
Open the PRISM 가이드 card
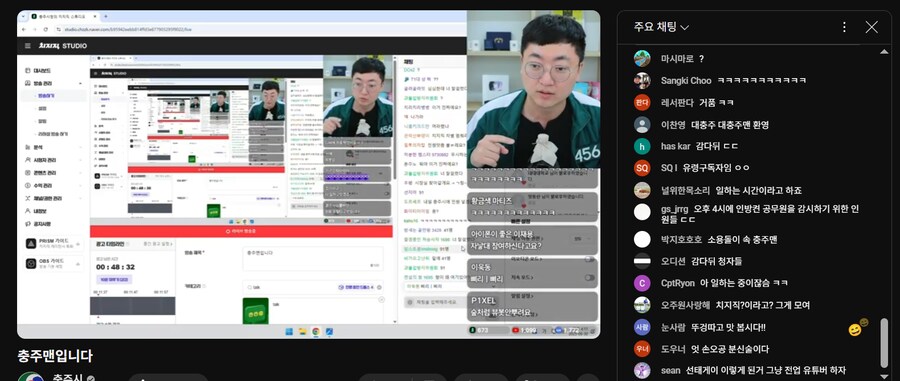point(53,243)
